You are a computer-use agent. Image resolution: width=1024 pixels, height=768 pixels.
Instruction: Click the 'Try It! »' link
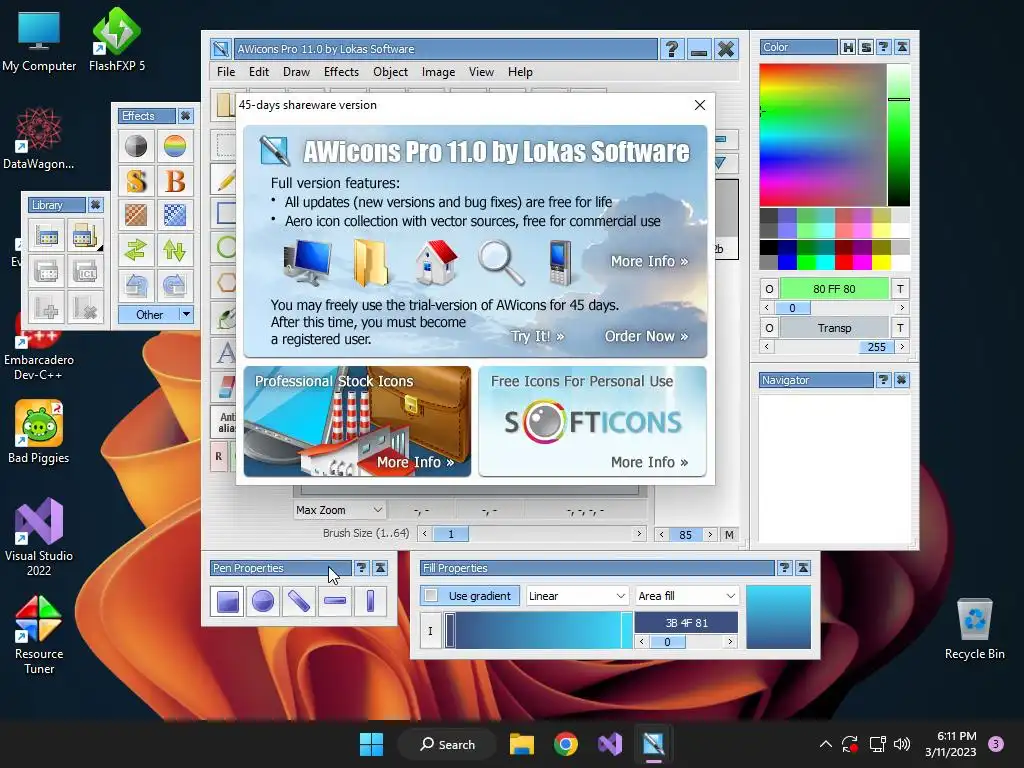537,336
